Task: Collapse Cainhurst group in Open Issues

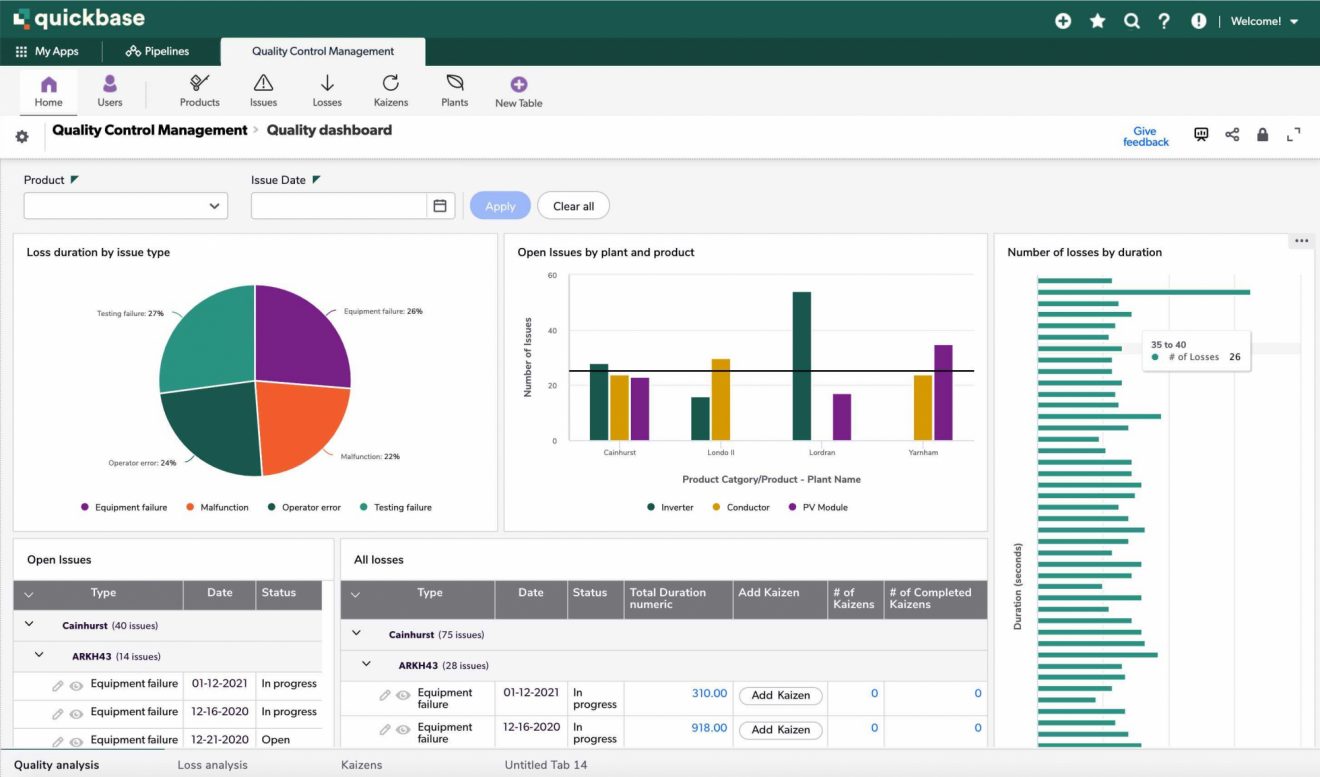Action: coord(29,625)
